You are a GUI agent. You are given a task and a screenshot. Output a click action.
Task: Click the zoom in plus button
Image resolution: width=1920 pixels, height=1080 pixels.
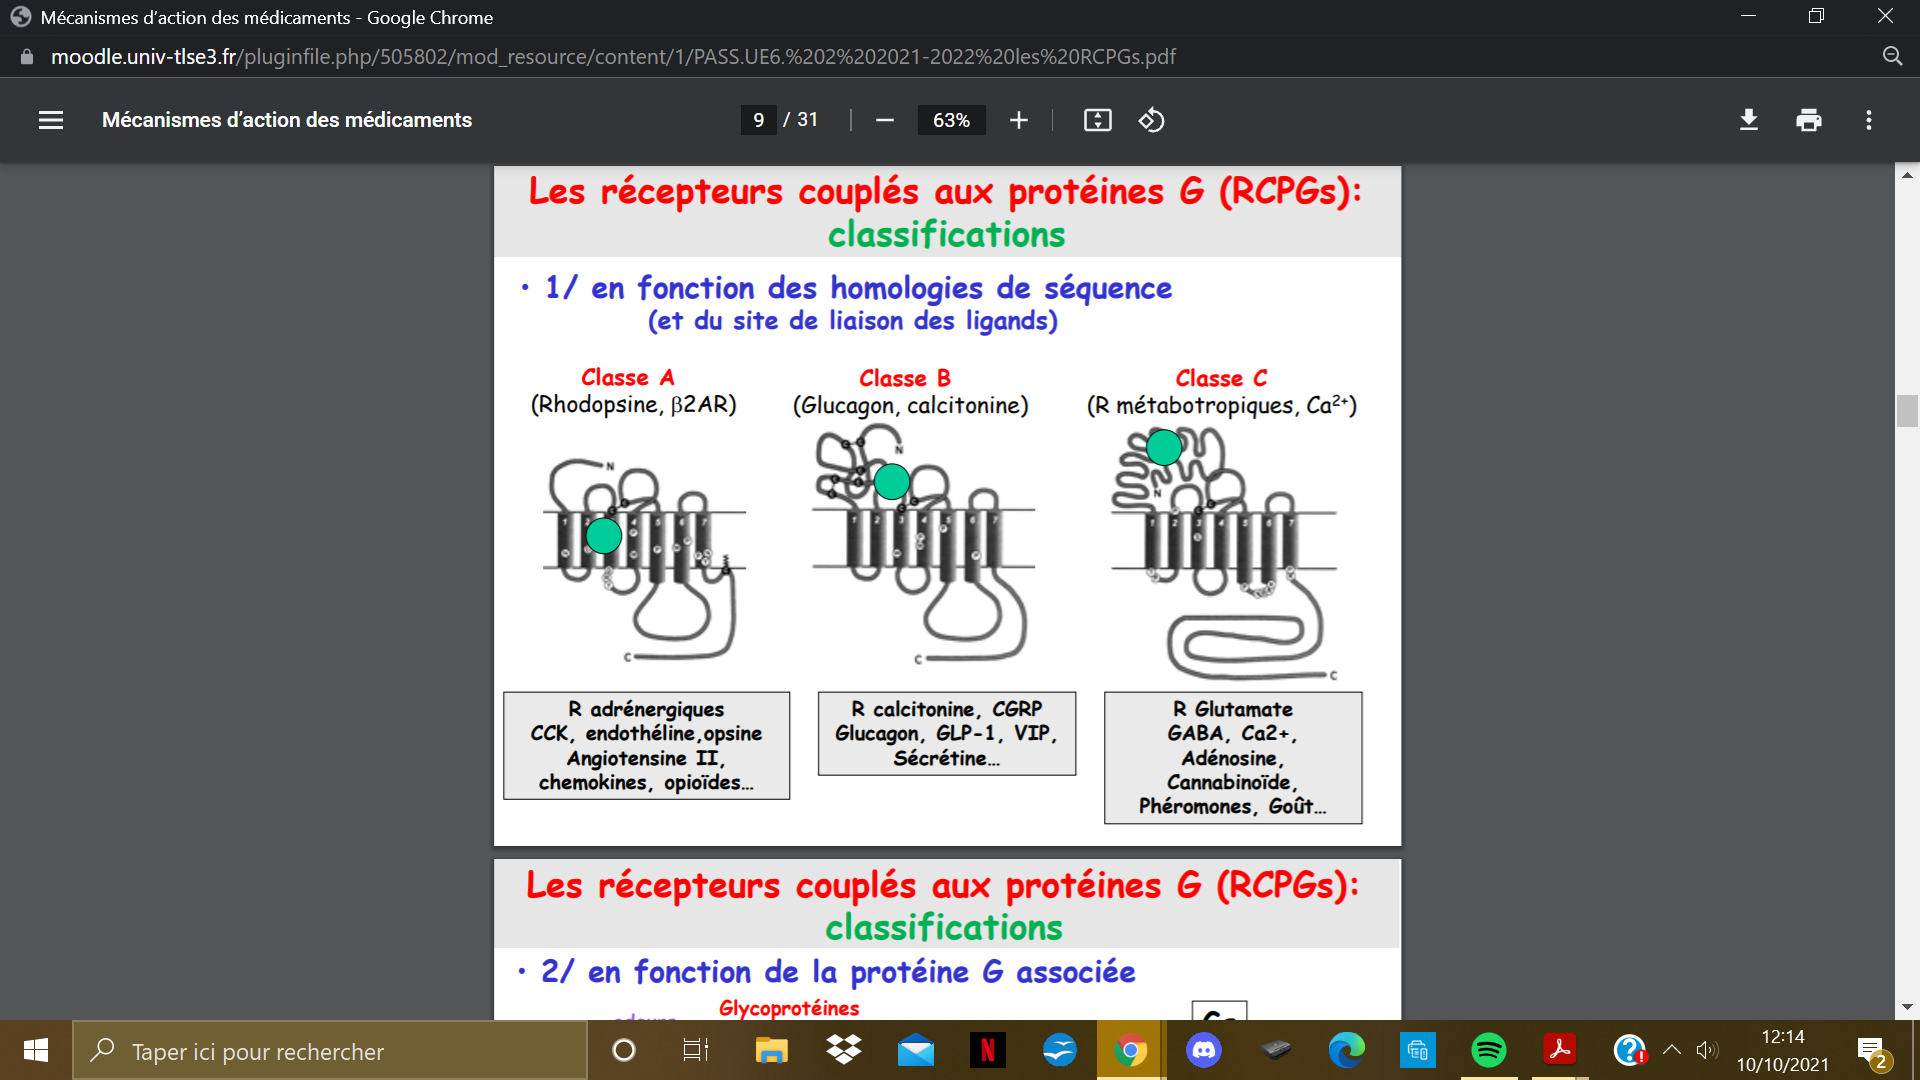point(1018,120)
